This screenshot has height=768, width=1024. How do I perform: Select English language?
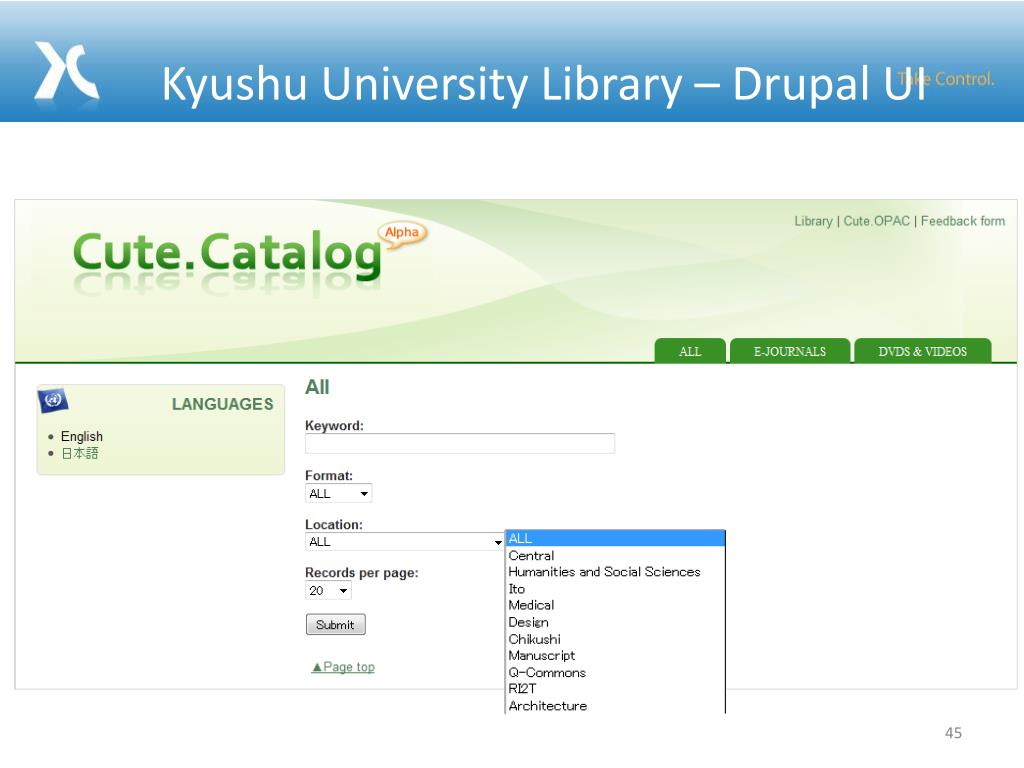82,436
